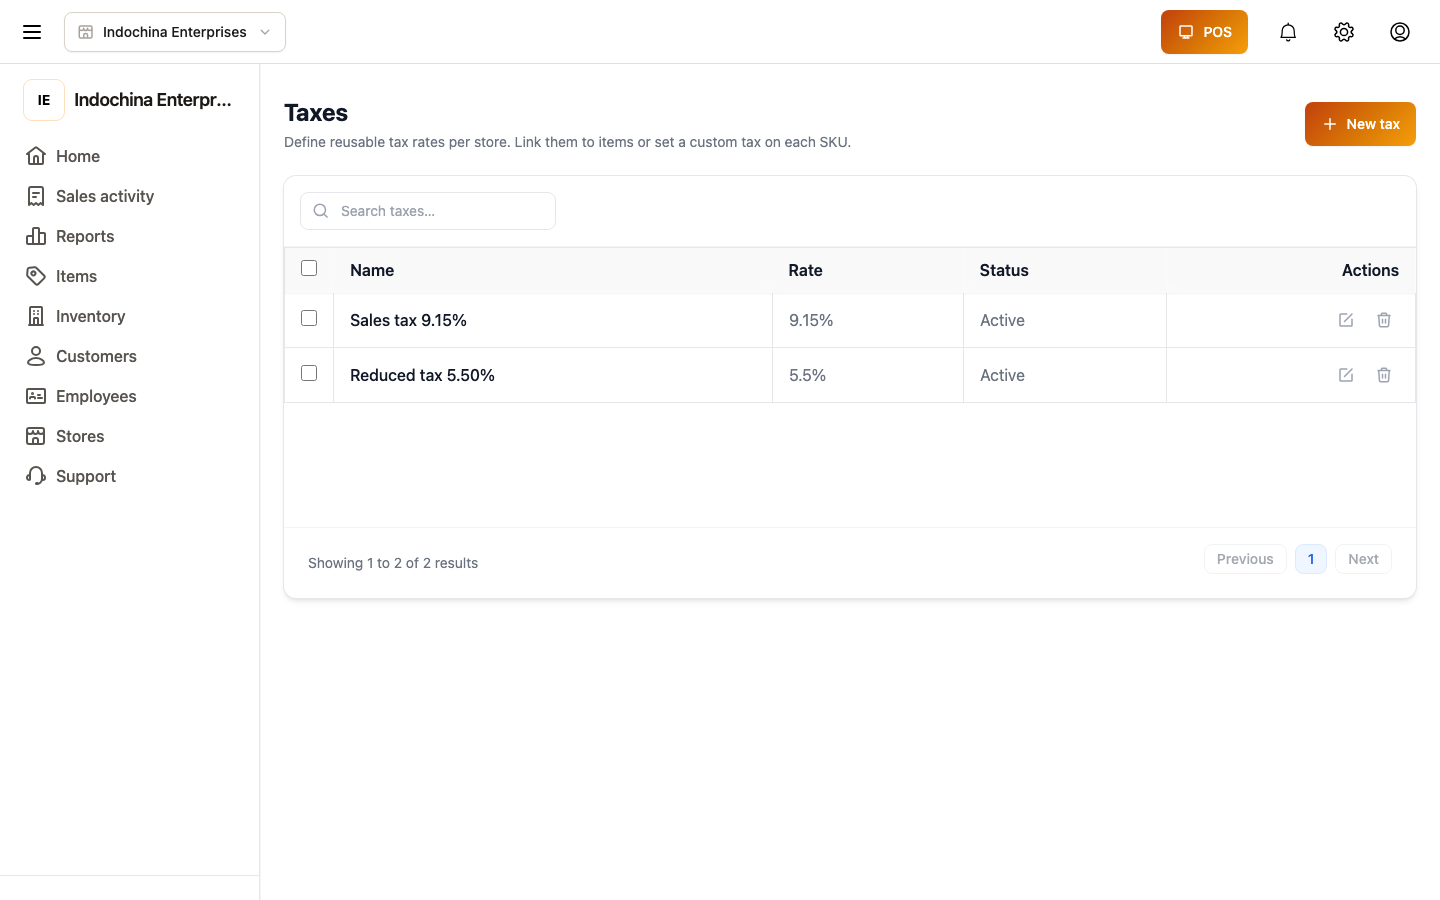Select all taxes with header checkbox
The width and height of the screenshot is (1440, 900).
pyautogui.click(x=309, y=268)
